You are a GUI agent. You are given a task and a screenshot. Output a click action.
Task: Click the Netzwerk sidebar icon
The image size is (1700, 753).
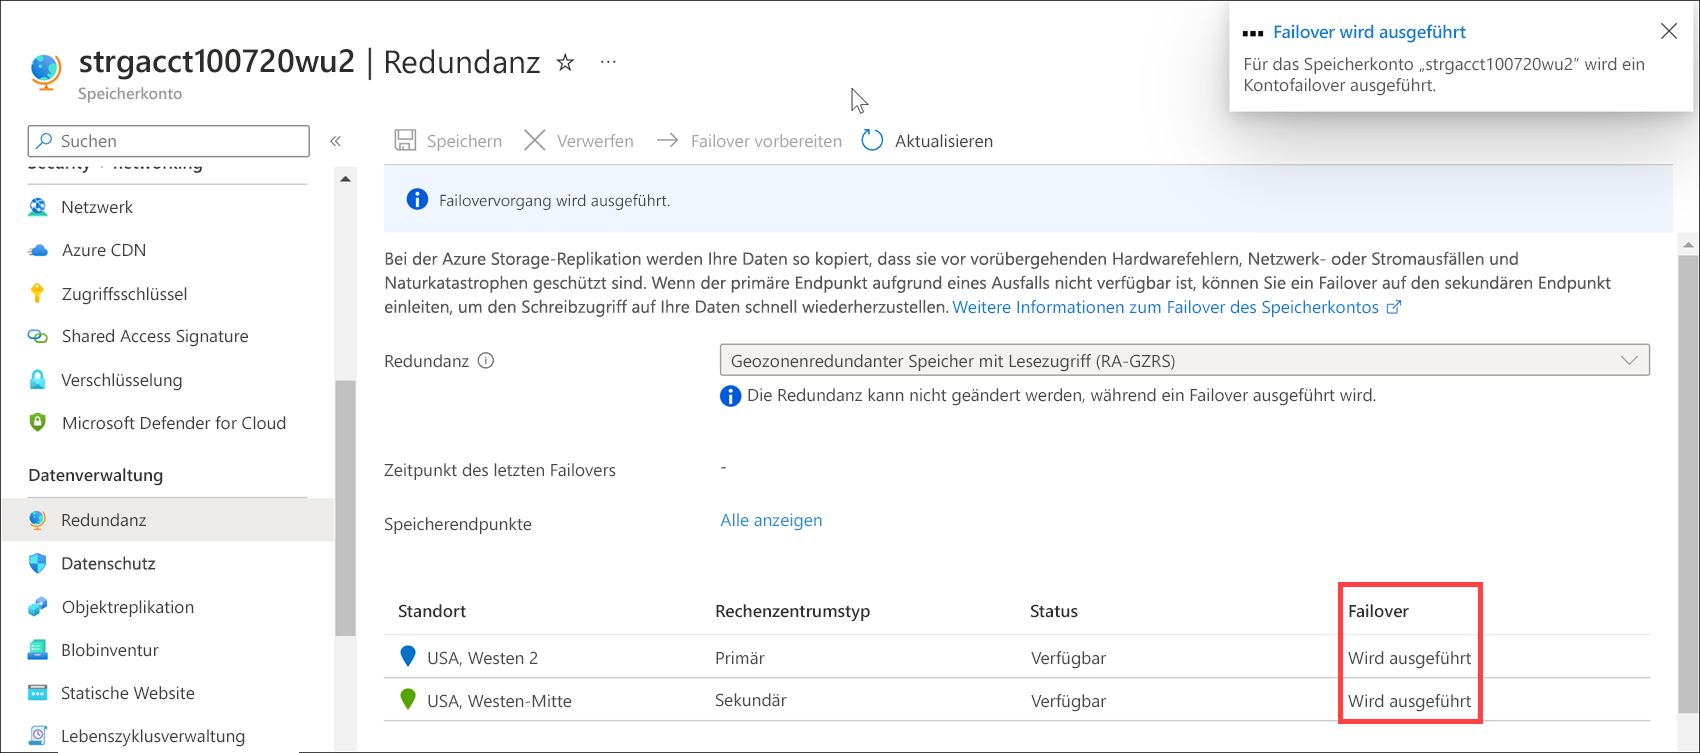38,207
